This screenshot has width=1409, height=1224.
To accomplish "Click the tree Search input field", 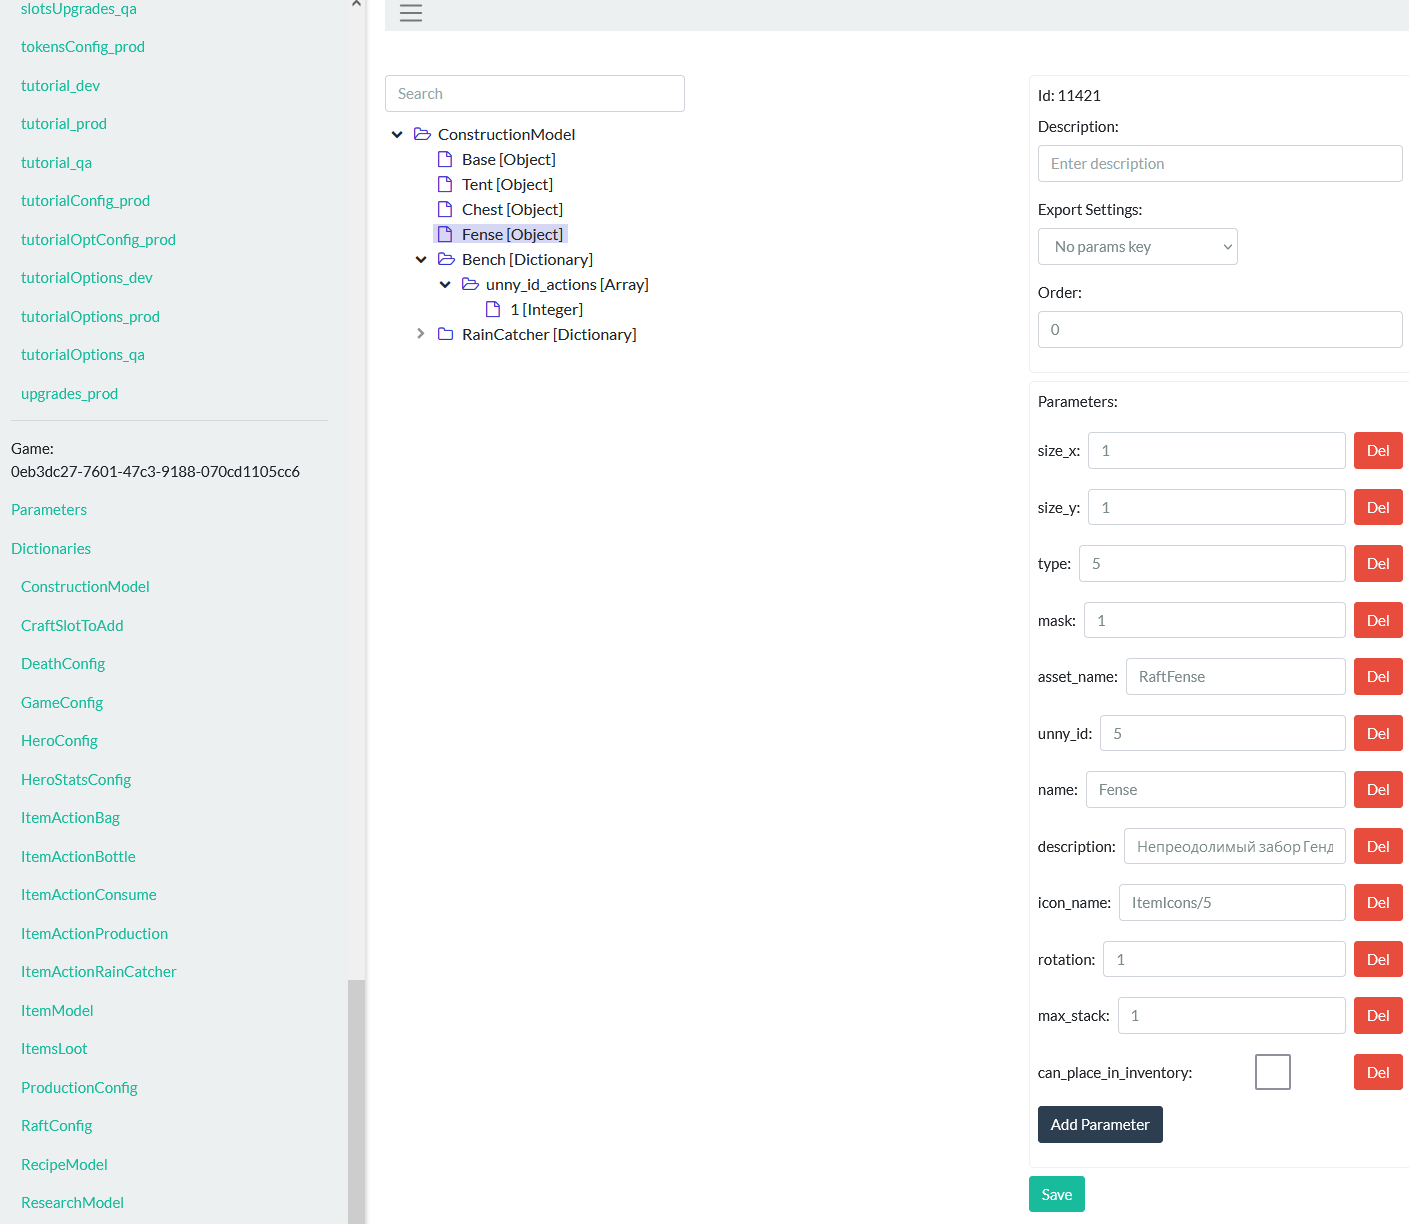I will 535,94.
